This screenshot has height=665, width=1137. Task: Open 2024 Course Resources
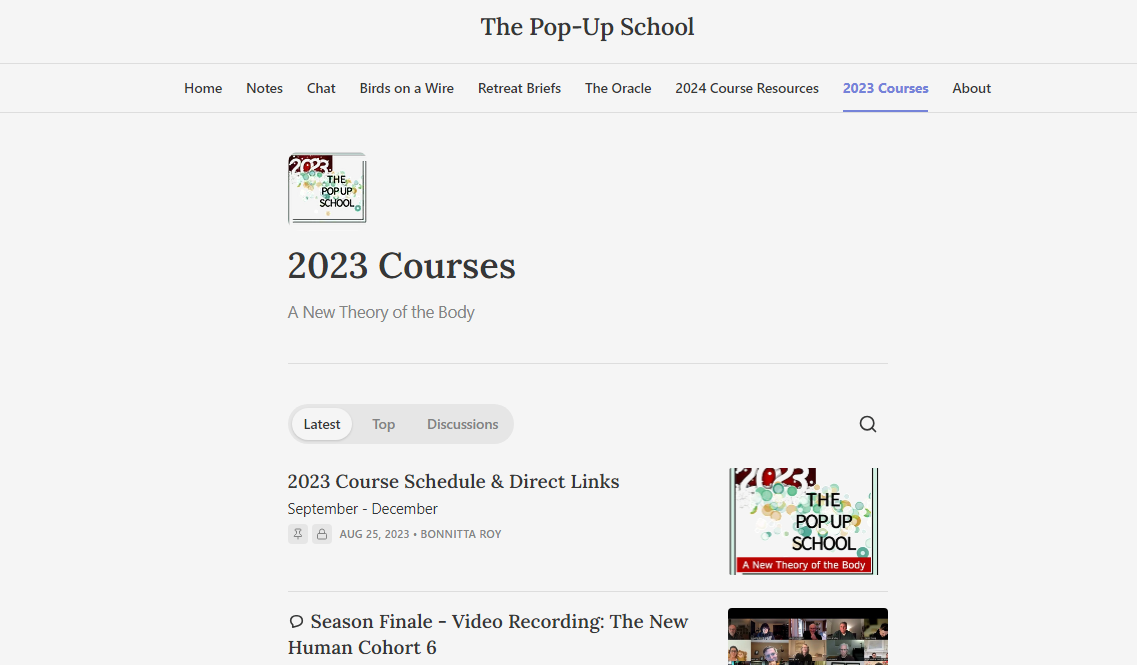[746, 88]
